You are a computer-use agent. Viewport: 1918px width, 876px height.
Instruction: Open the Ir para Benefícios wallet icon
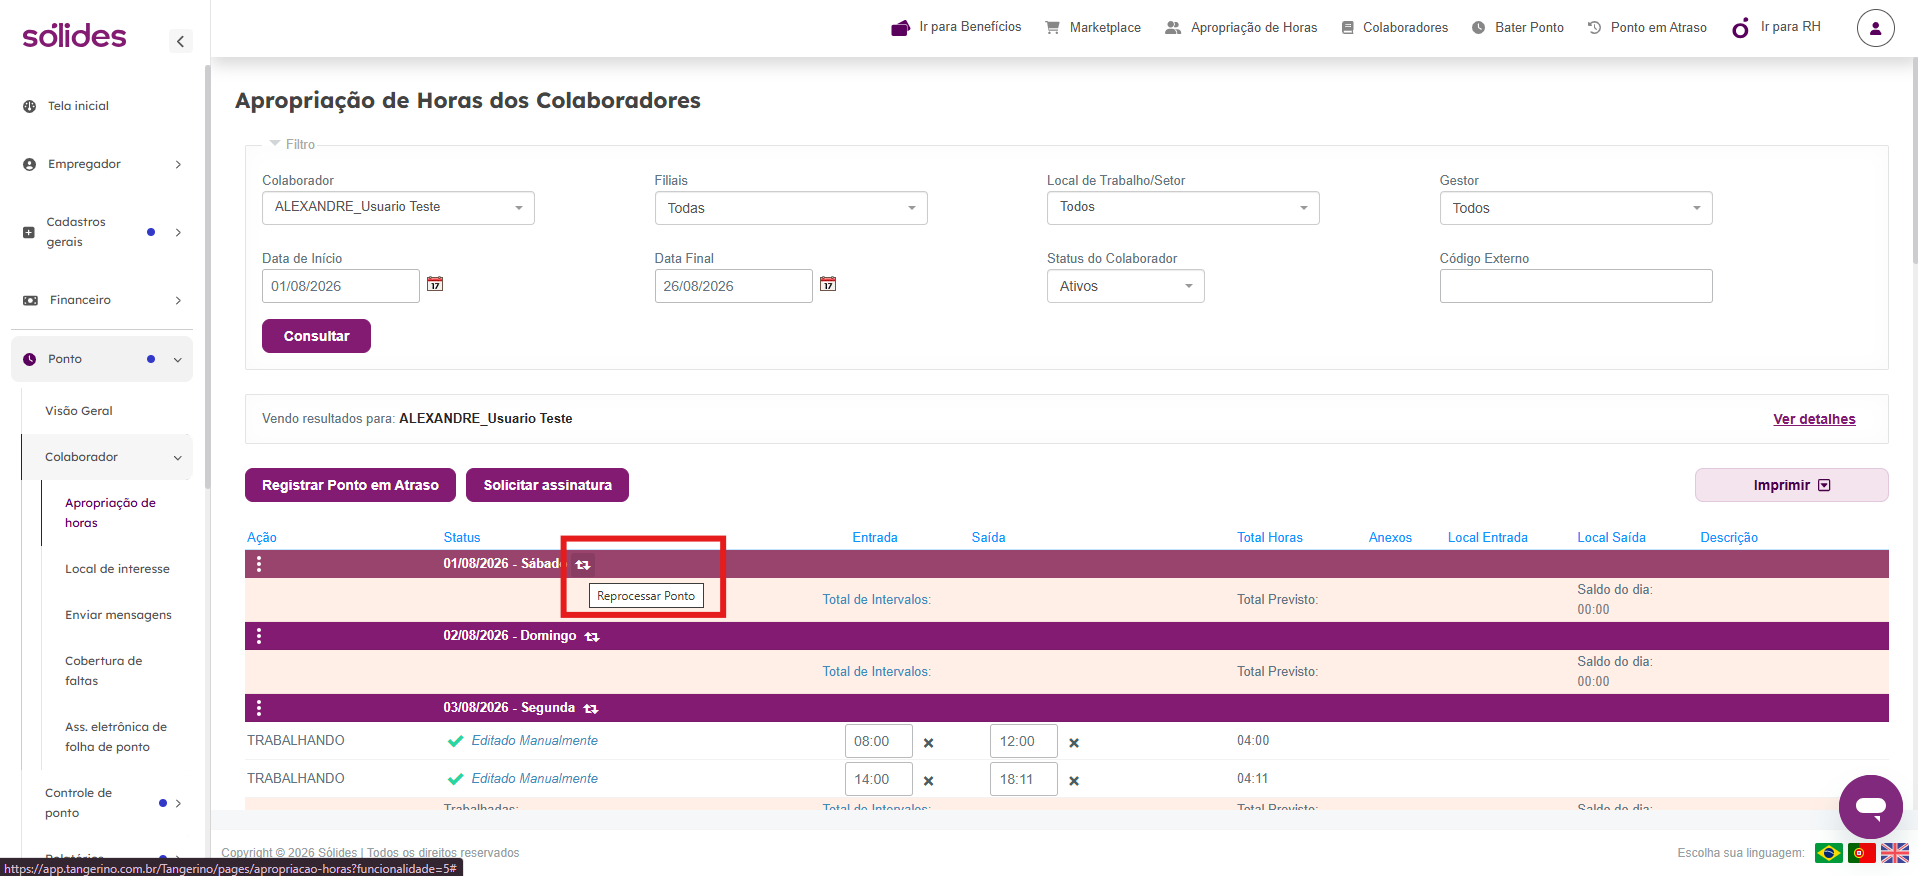pyautogui.click(x=901, y=28)
